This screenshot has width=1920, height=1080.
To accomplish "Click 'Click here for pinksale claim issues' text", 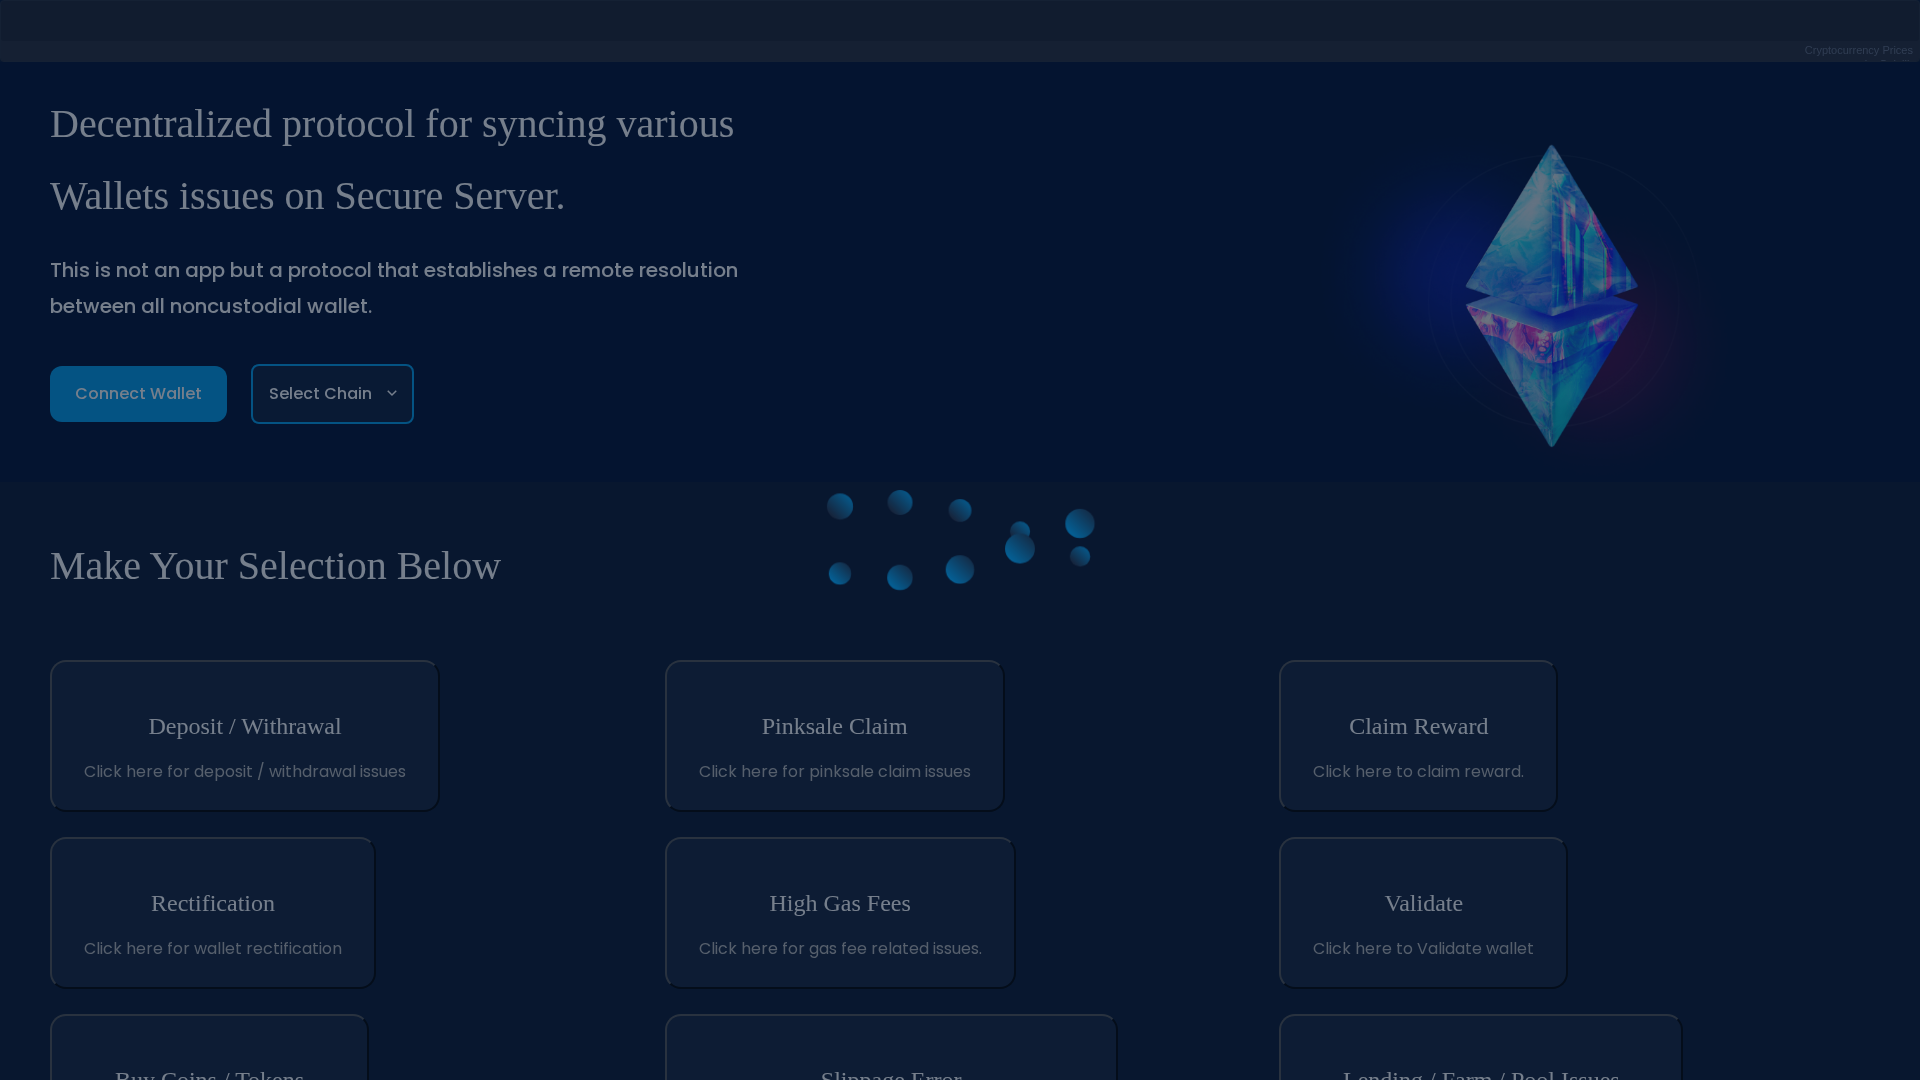I will 835,772.
